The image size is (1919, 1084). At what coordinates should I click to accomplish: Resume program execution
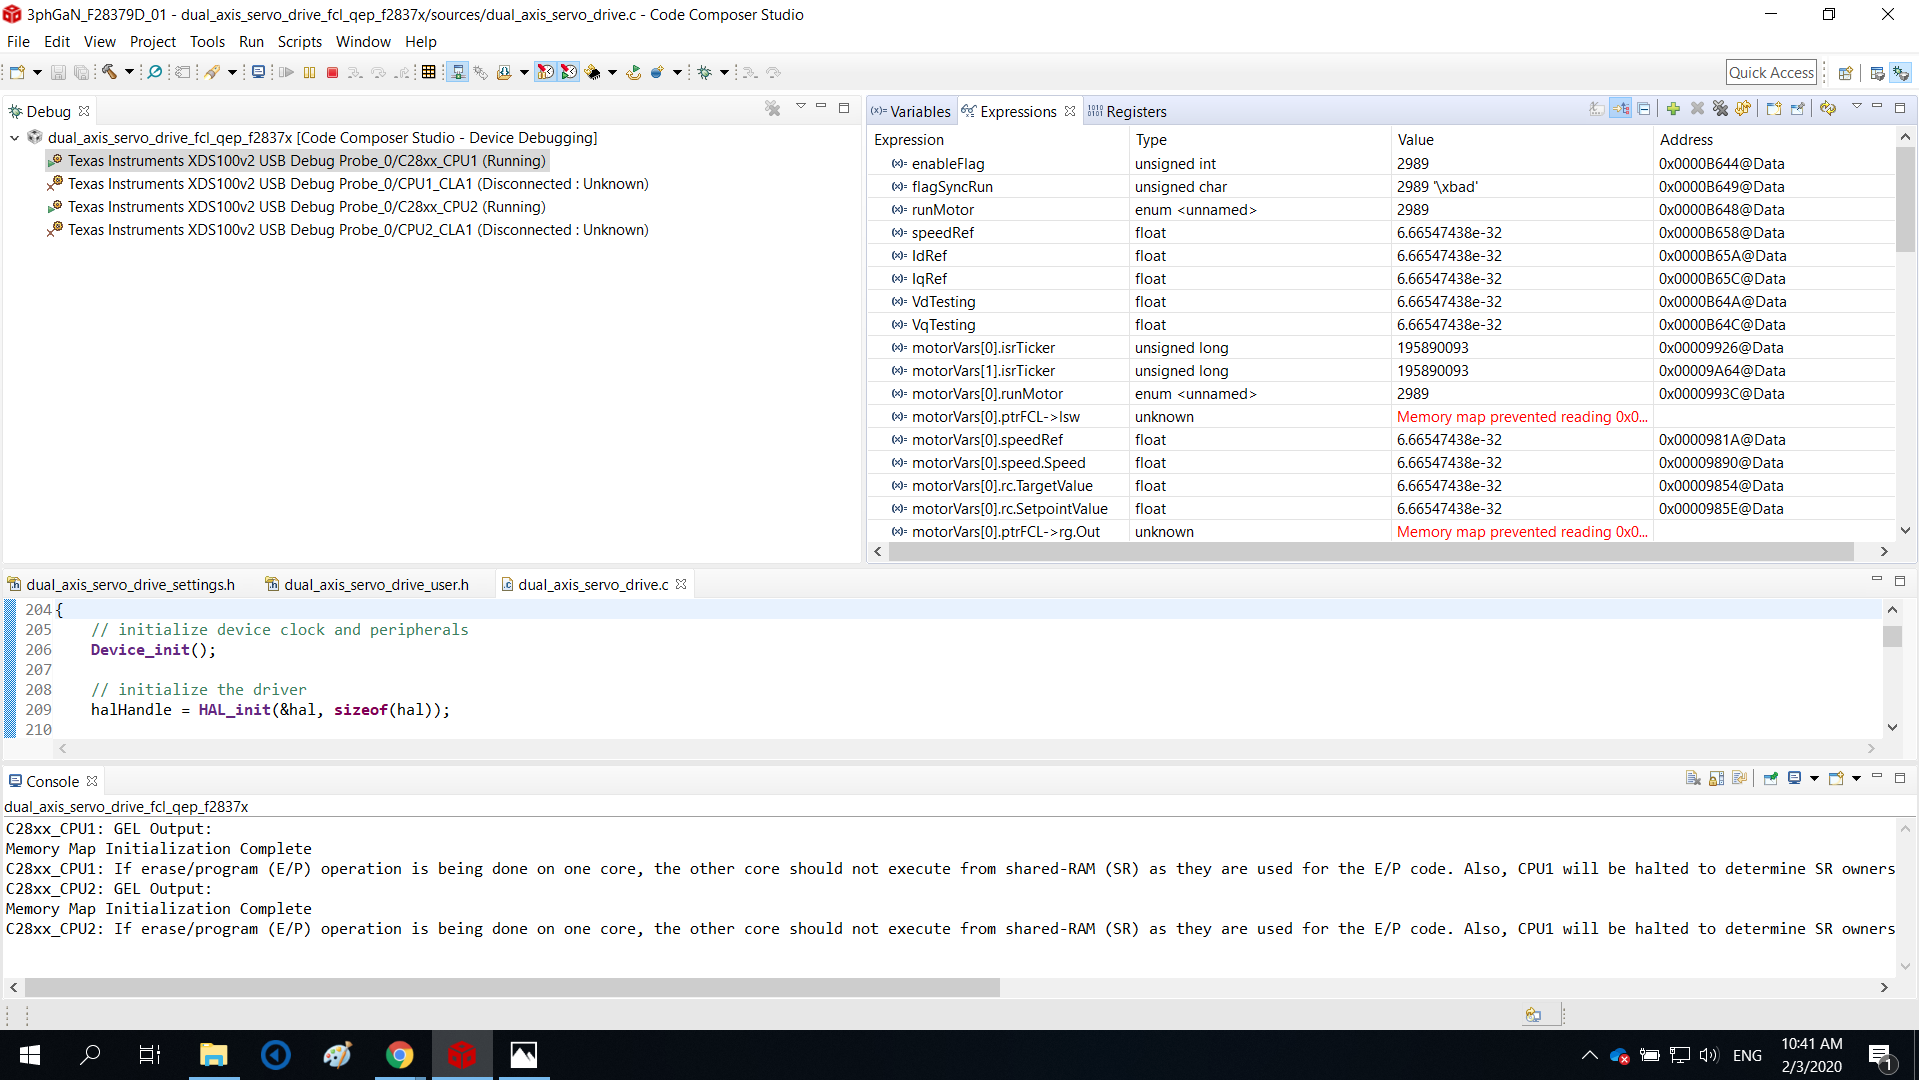tap(285, 72)
